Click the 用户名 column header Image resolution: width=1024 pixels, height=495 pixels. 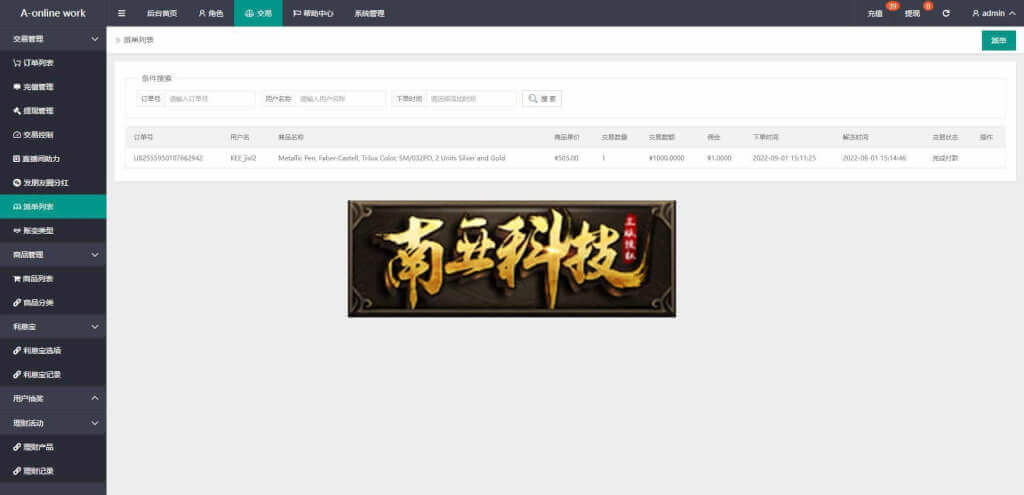click(240, 137)
